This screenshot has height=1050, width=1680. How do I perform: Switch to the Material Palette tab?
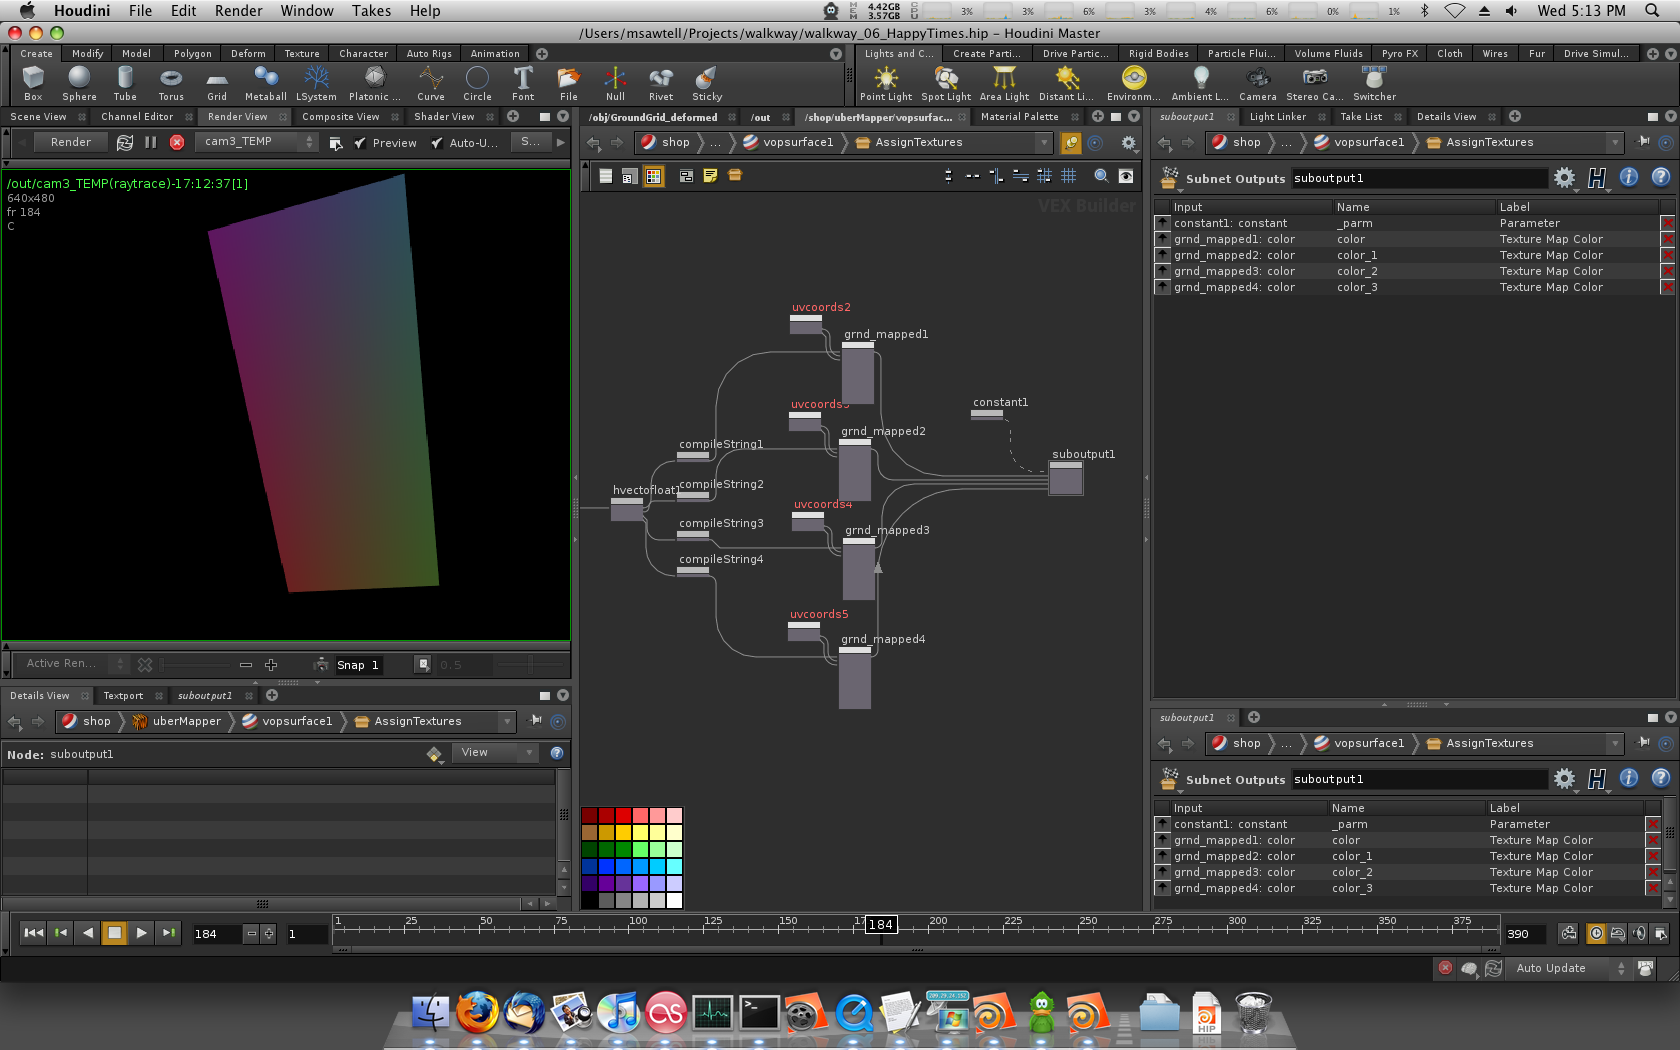(1019, 117)
